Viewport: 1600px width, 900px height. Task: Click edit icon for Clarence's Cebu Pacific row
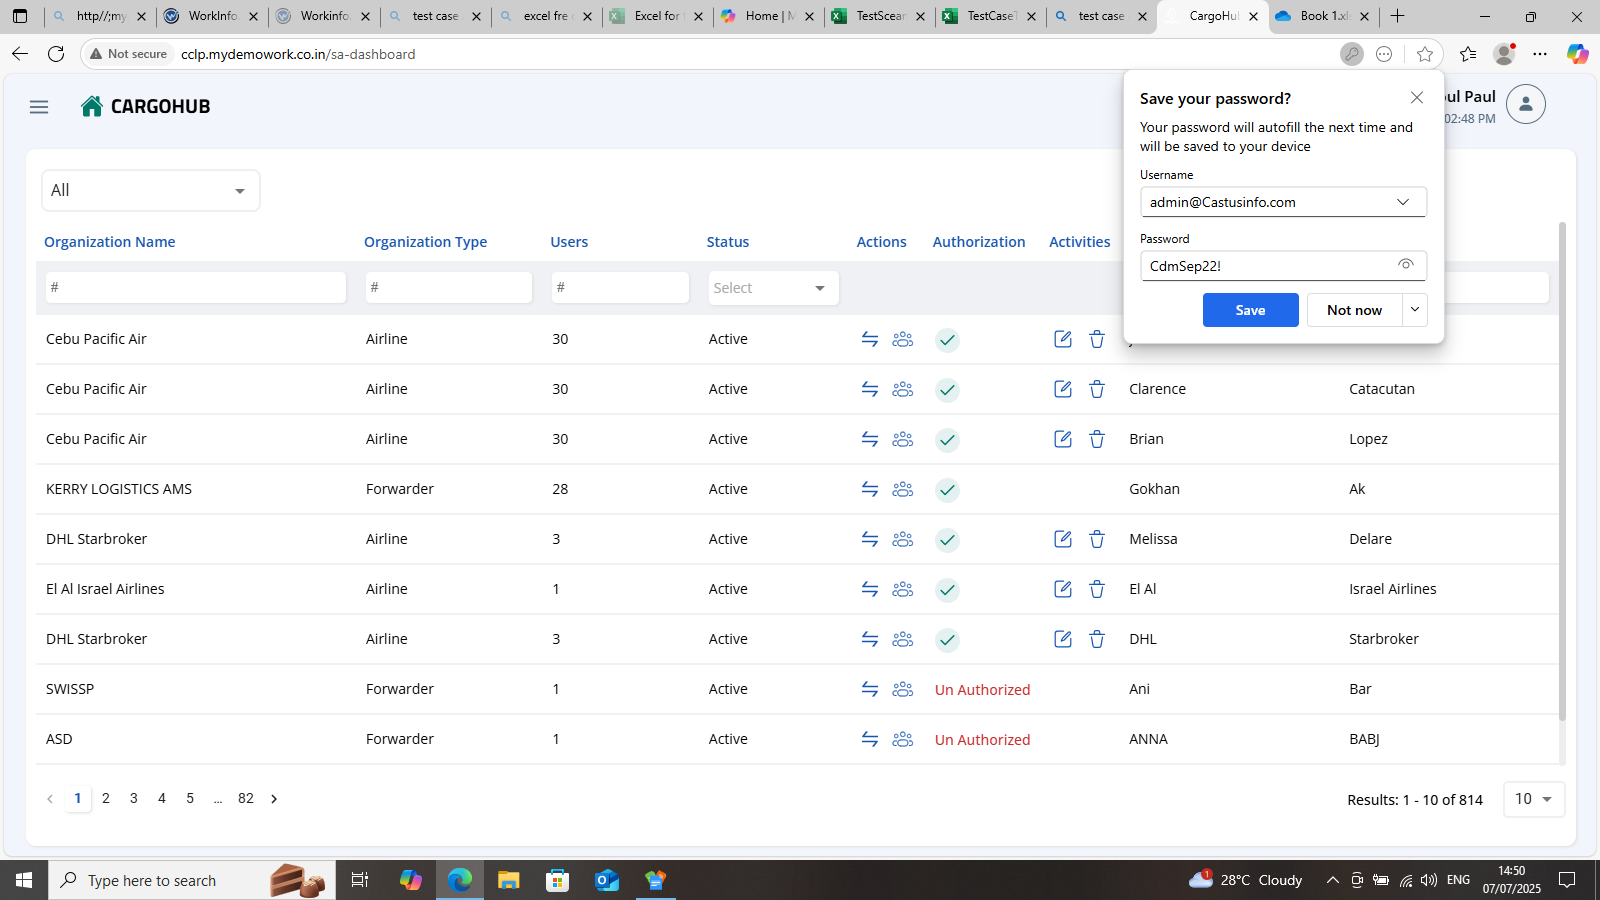tap(1063, 389)
